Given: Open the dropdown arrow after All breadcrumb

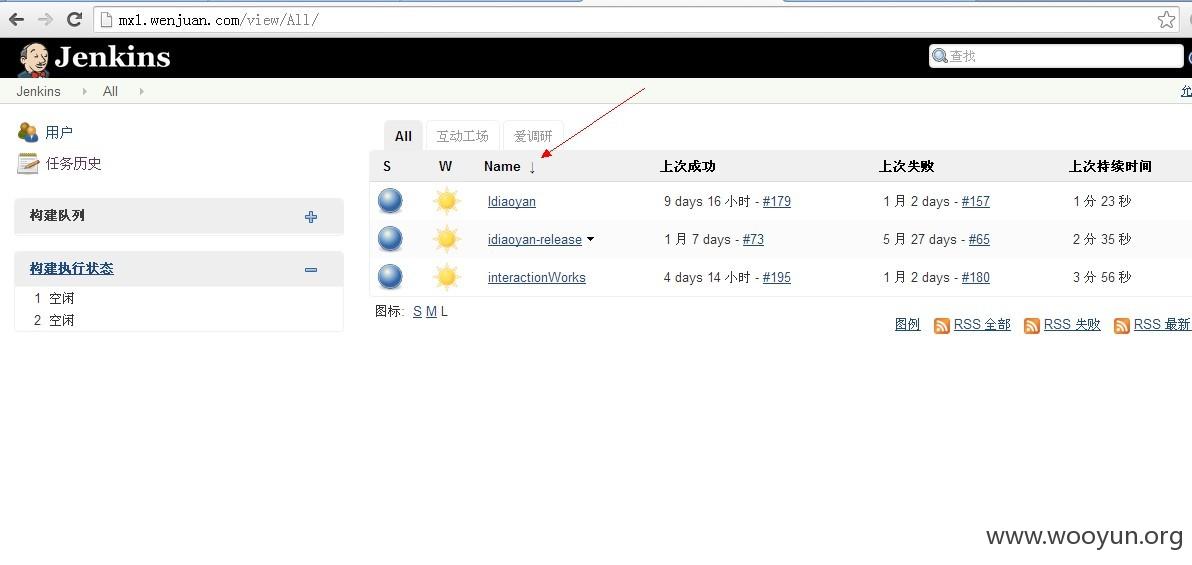Looking at the screenshot, I should pyautogui.click(x=141, y=91).
